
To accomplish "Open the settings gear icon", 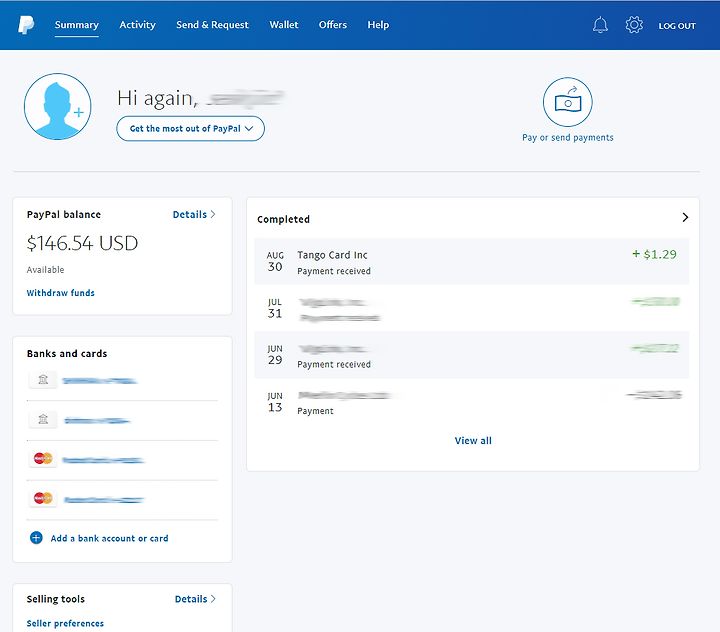I will [x=634, y=25].
